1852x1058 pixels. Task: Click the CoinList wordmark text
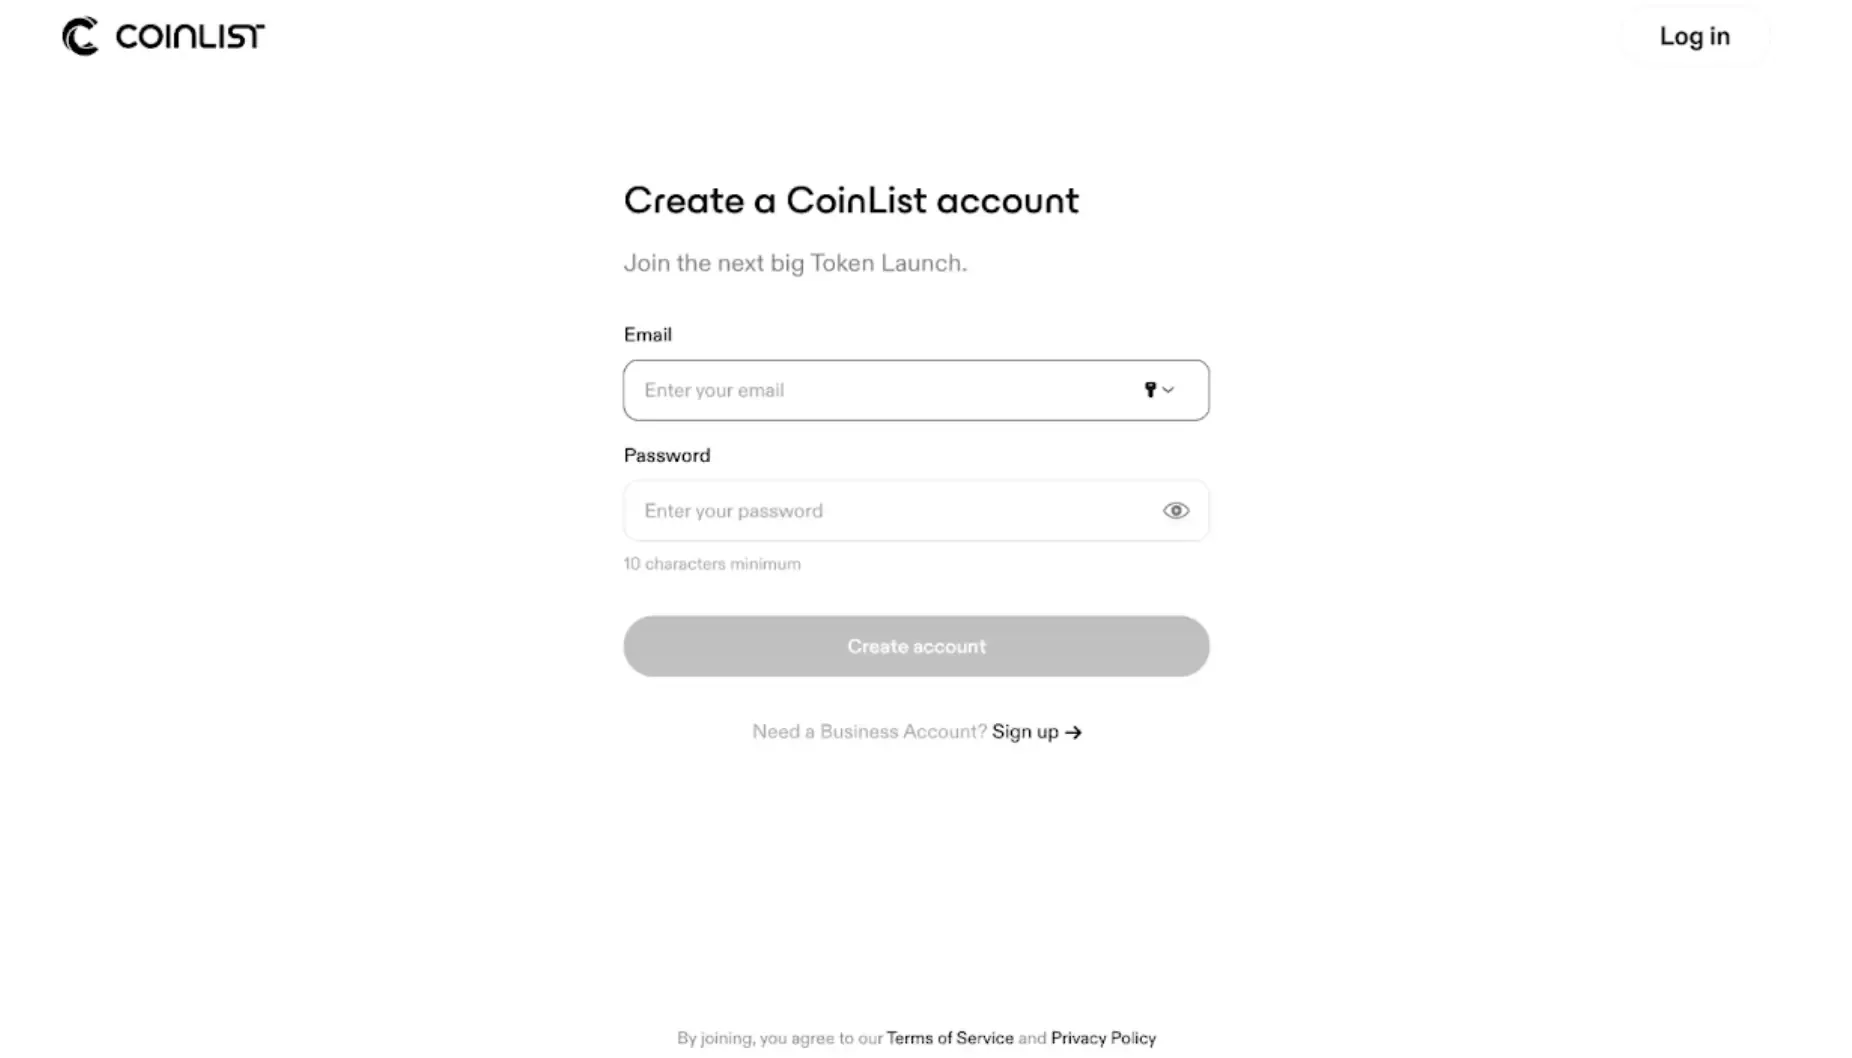pos(190,37)
